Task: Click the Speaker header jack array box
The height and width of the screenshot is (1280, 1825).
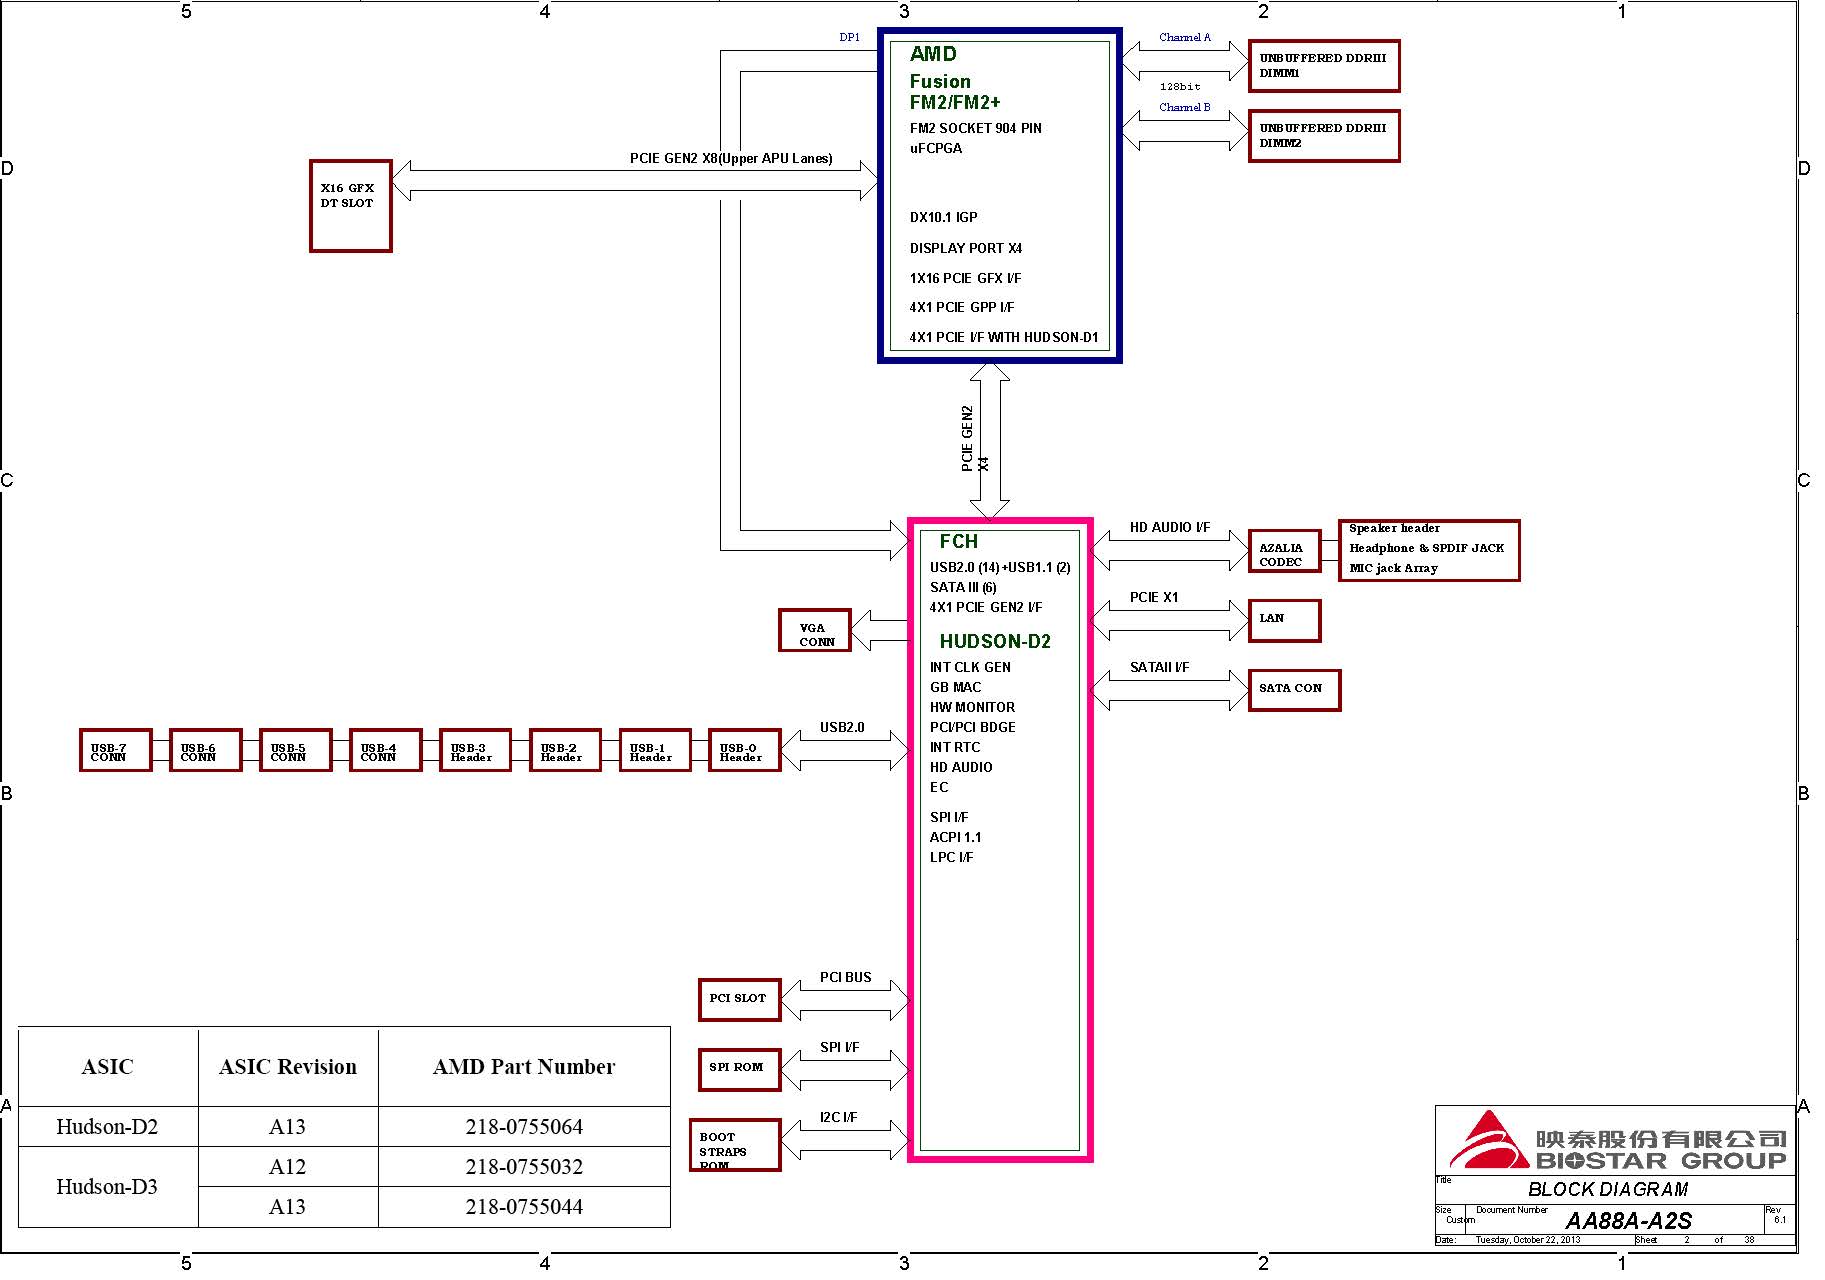Action: click(1428, 550)
